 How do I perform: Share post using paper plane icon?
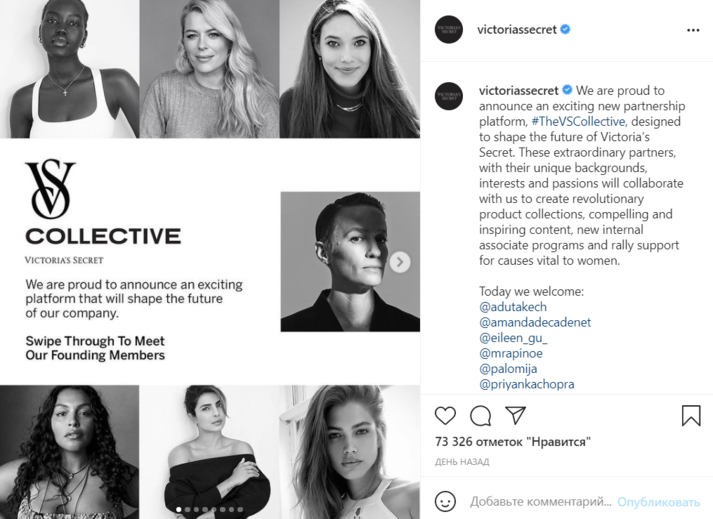[x=515, y=415]
